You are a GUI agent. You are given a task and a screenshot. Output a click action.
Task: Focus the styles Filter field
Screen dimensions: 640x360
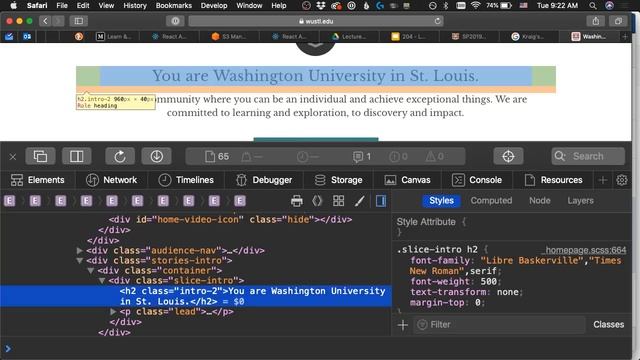(499, 325)
